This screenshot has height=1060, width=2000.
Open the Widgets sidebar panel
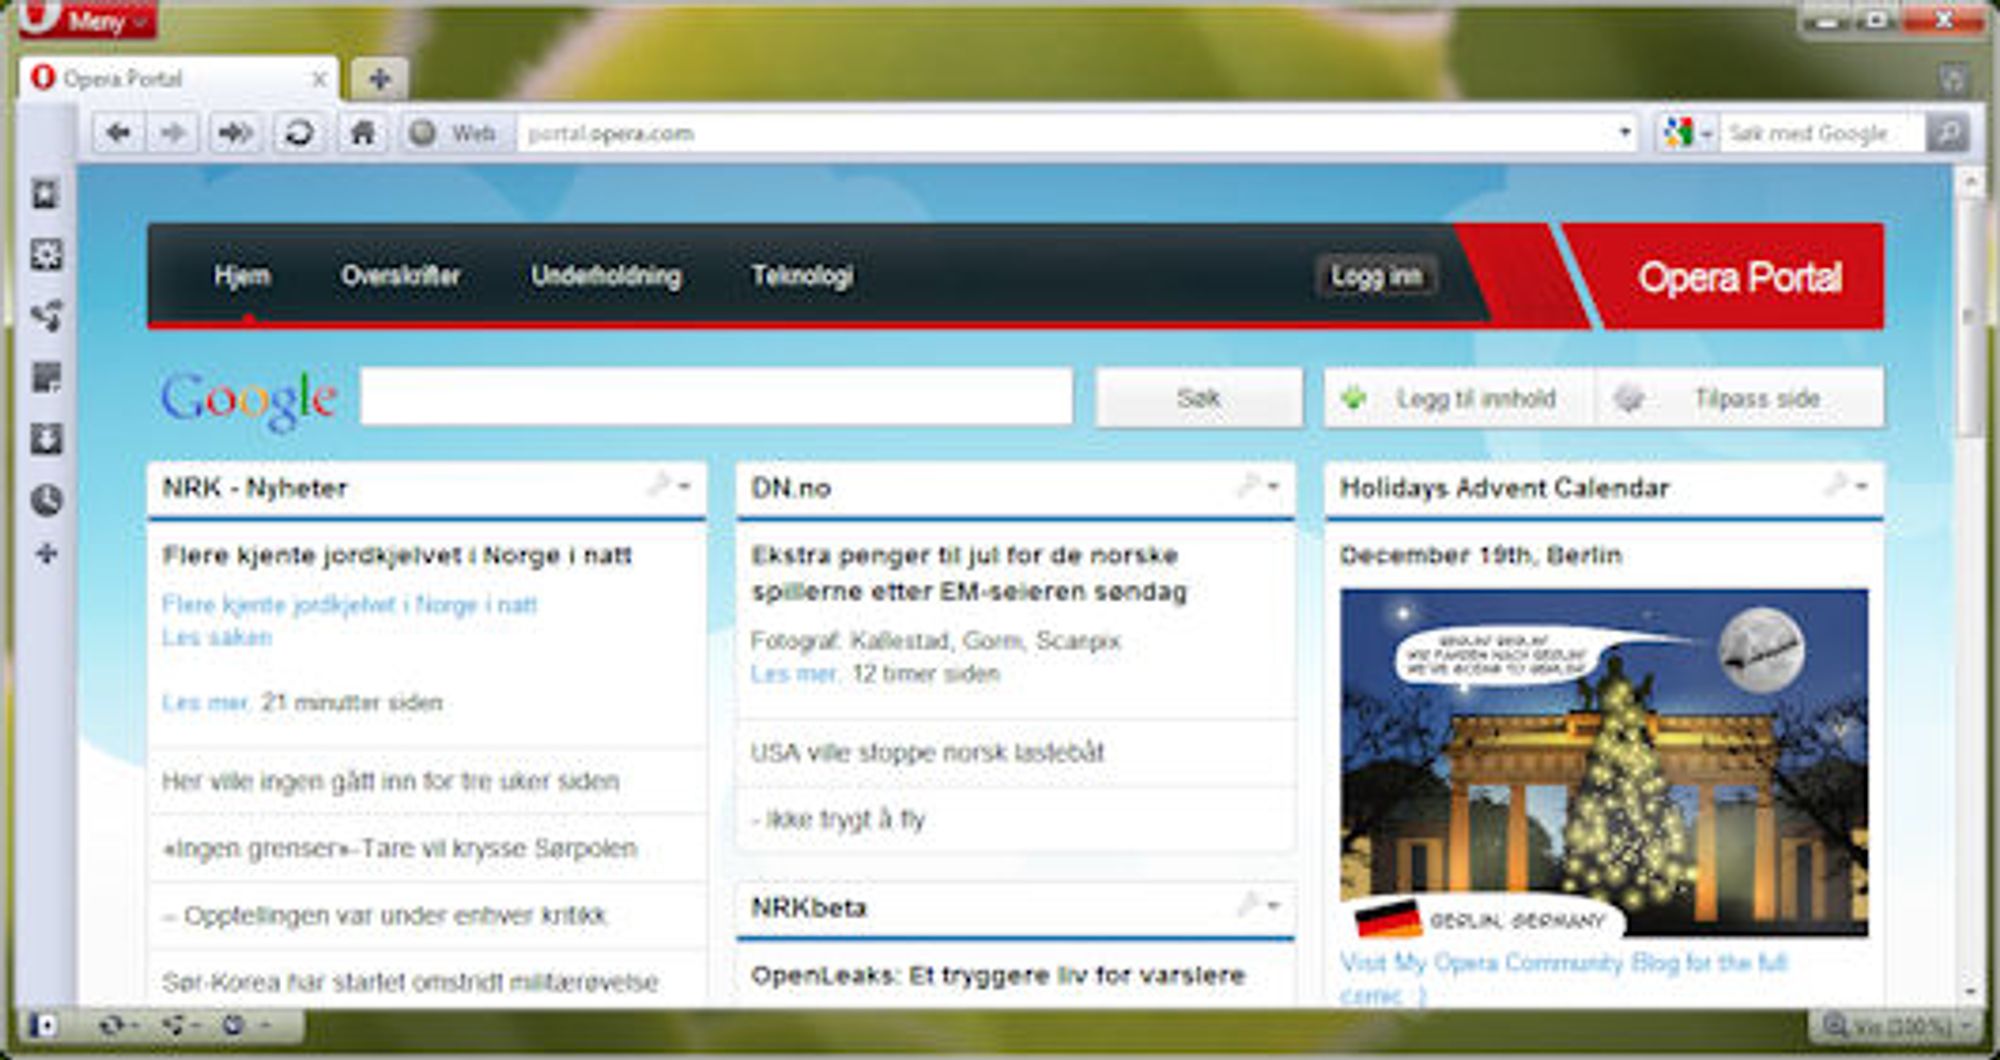46,255
